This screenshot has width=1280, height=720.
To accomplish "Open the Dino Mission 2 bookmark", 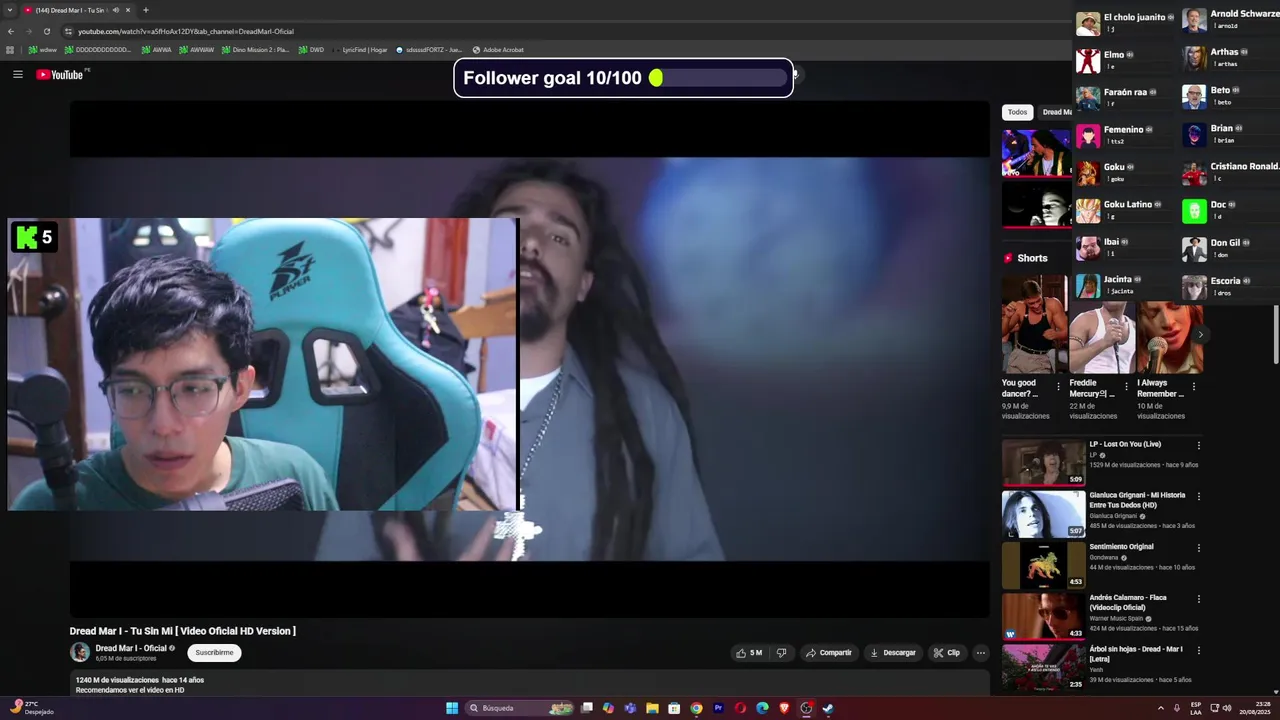I will (x=255, y=49).
